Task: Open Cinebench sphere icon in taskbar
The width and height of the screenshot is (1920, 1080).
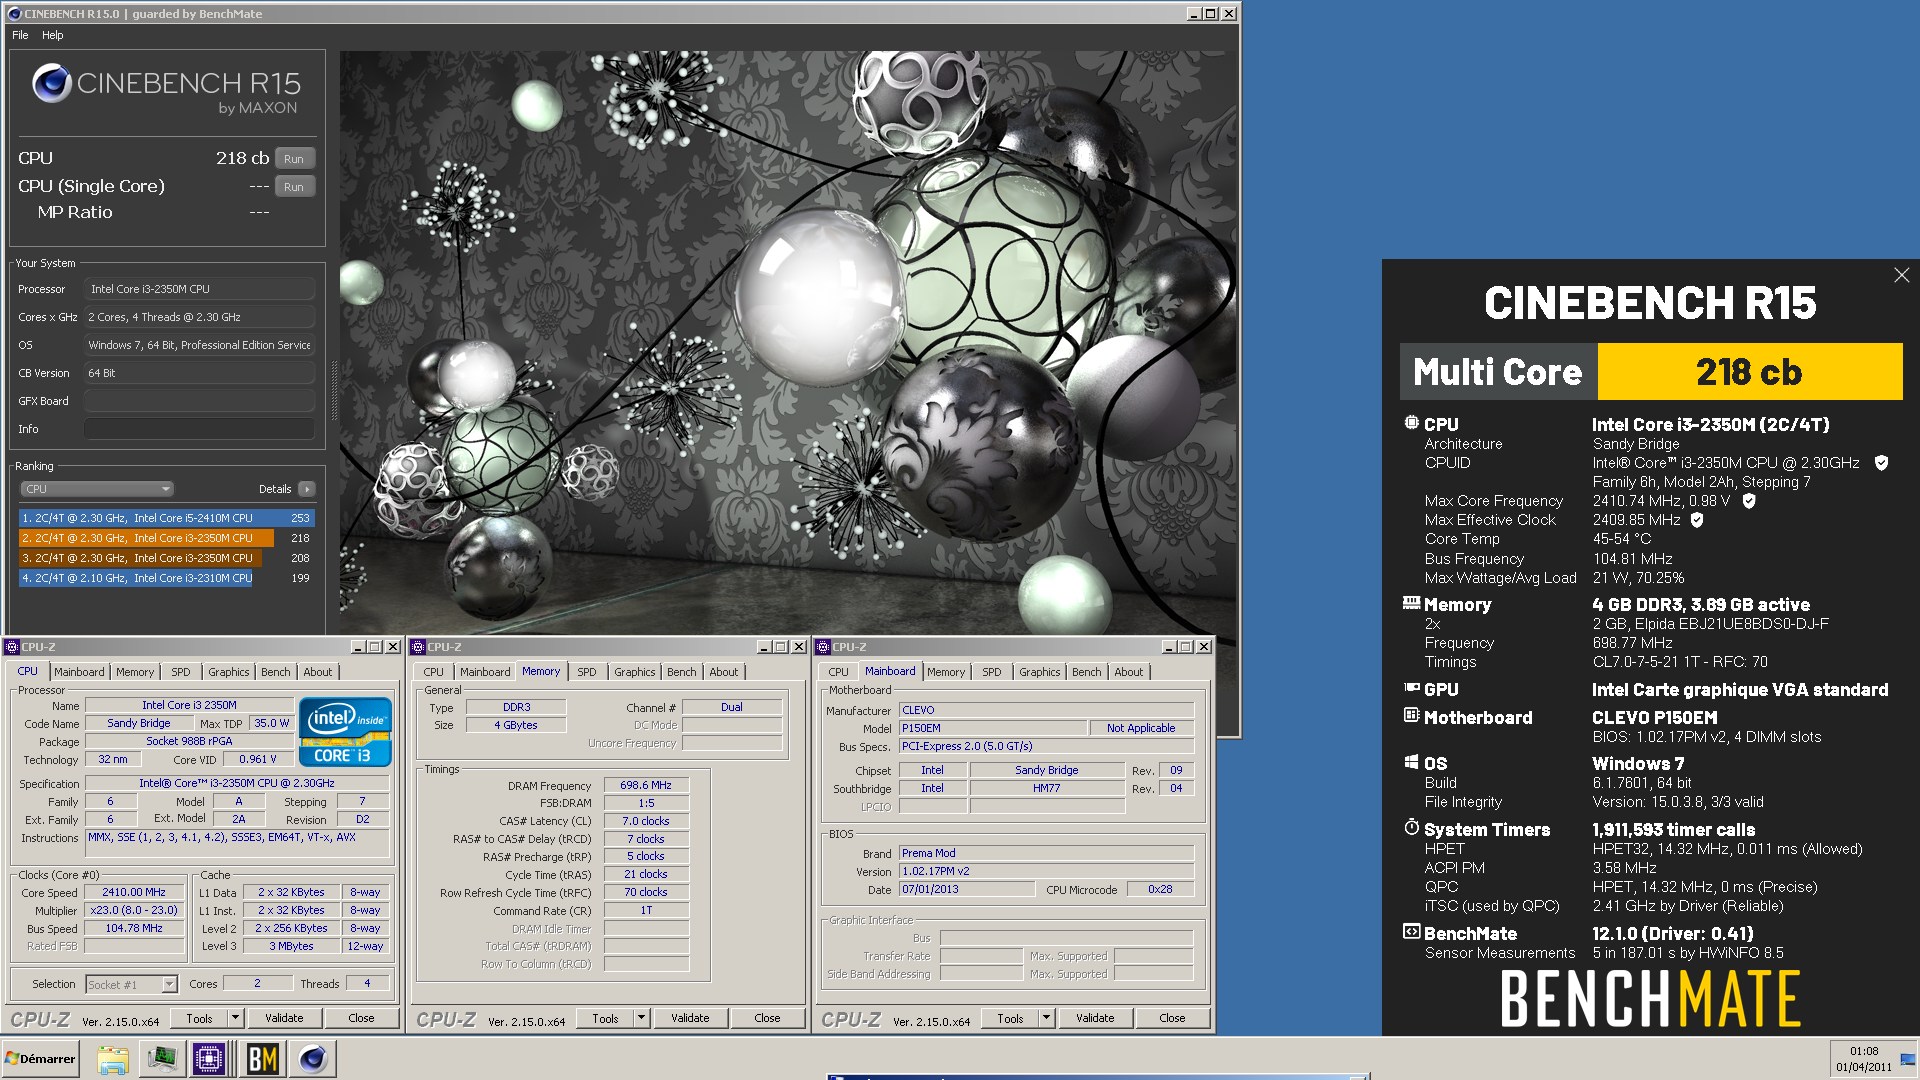Action: pyautogui.click(x=313, y=1059)
